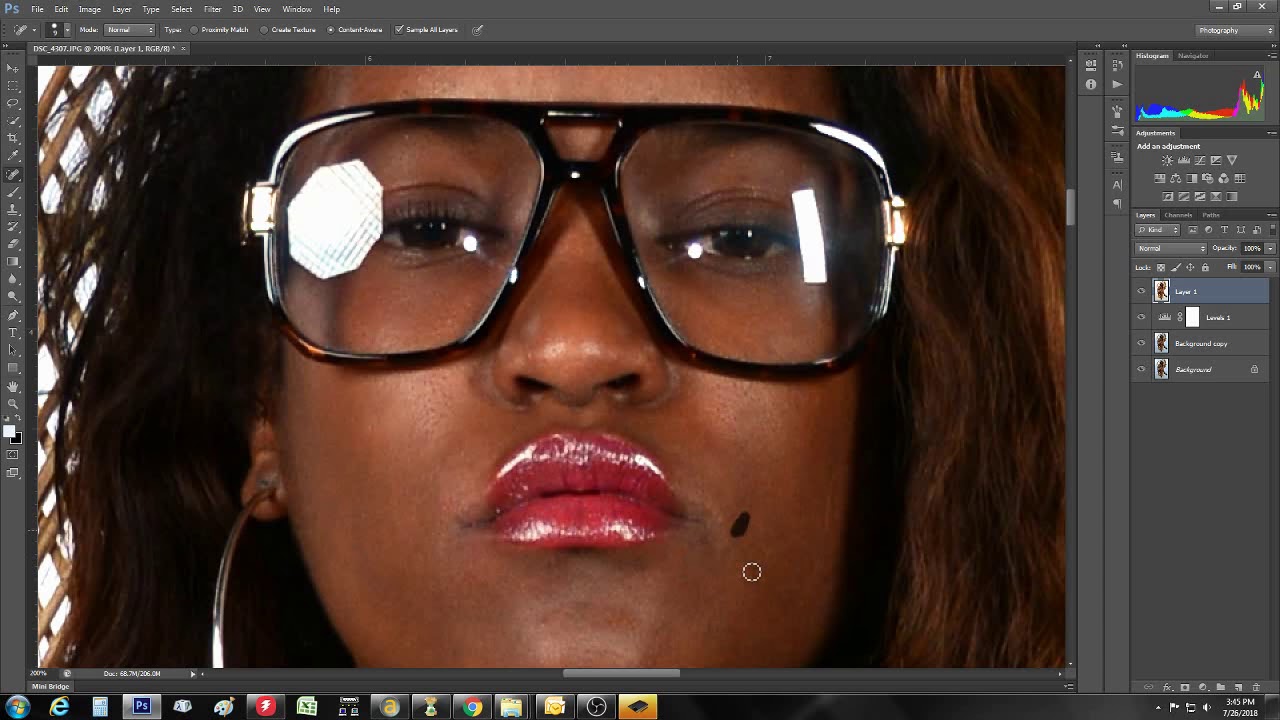
Task: Switch to the Channels tab
Action: [x=1178, y=215]
